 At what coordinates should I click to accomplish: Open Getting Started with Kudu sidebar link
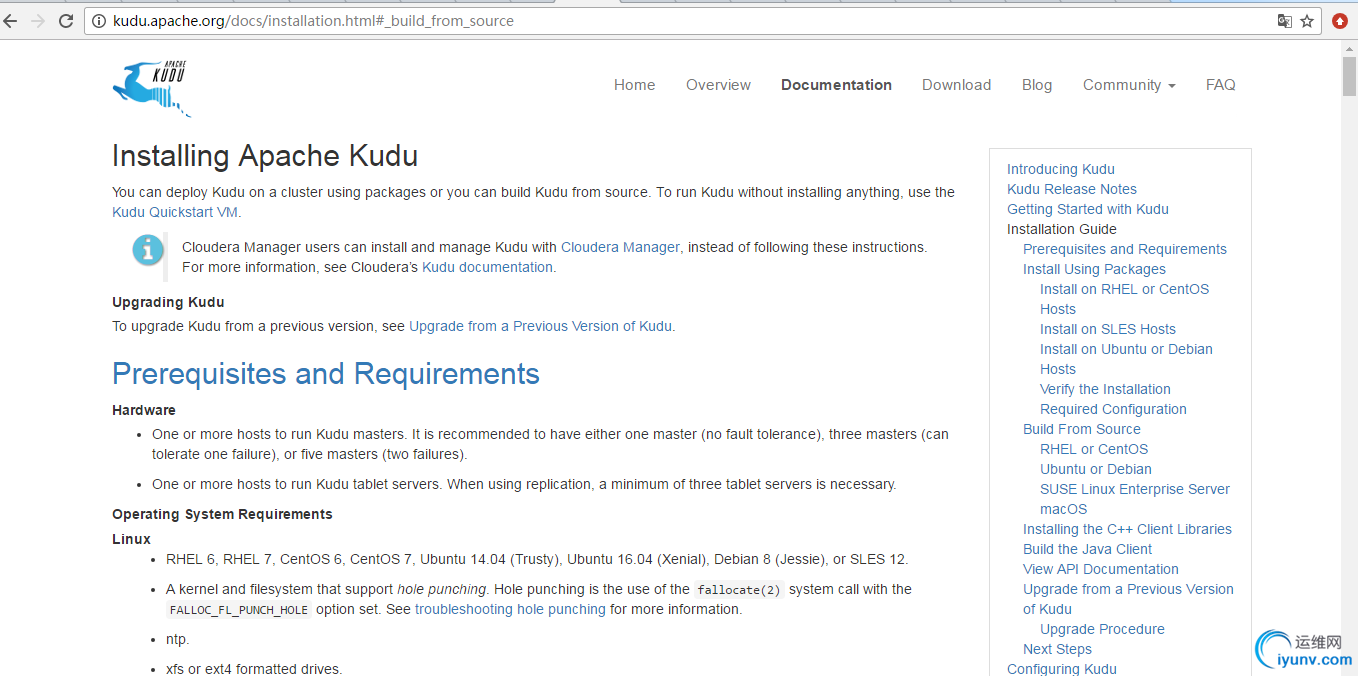tap(1088, 209)
